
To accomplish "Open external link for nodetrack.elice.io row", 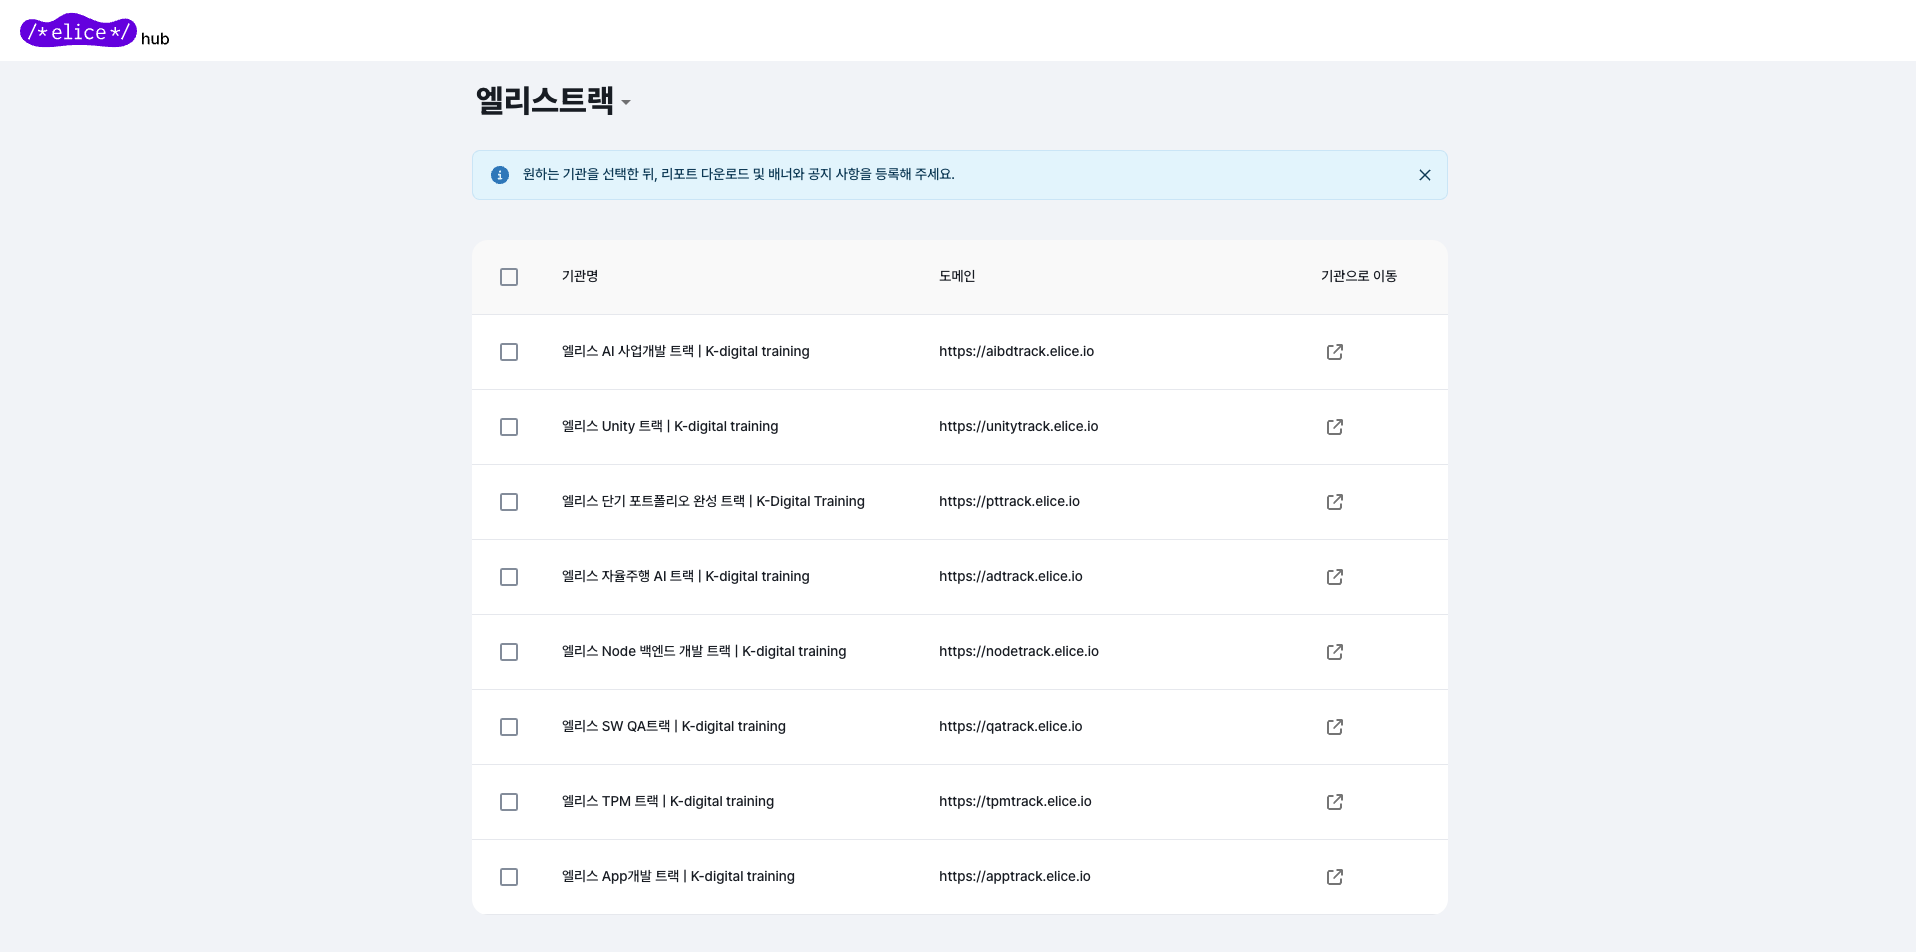I will [1335, 652].
